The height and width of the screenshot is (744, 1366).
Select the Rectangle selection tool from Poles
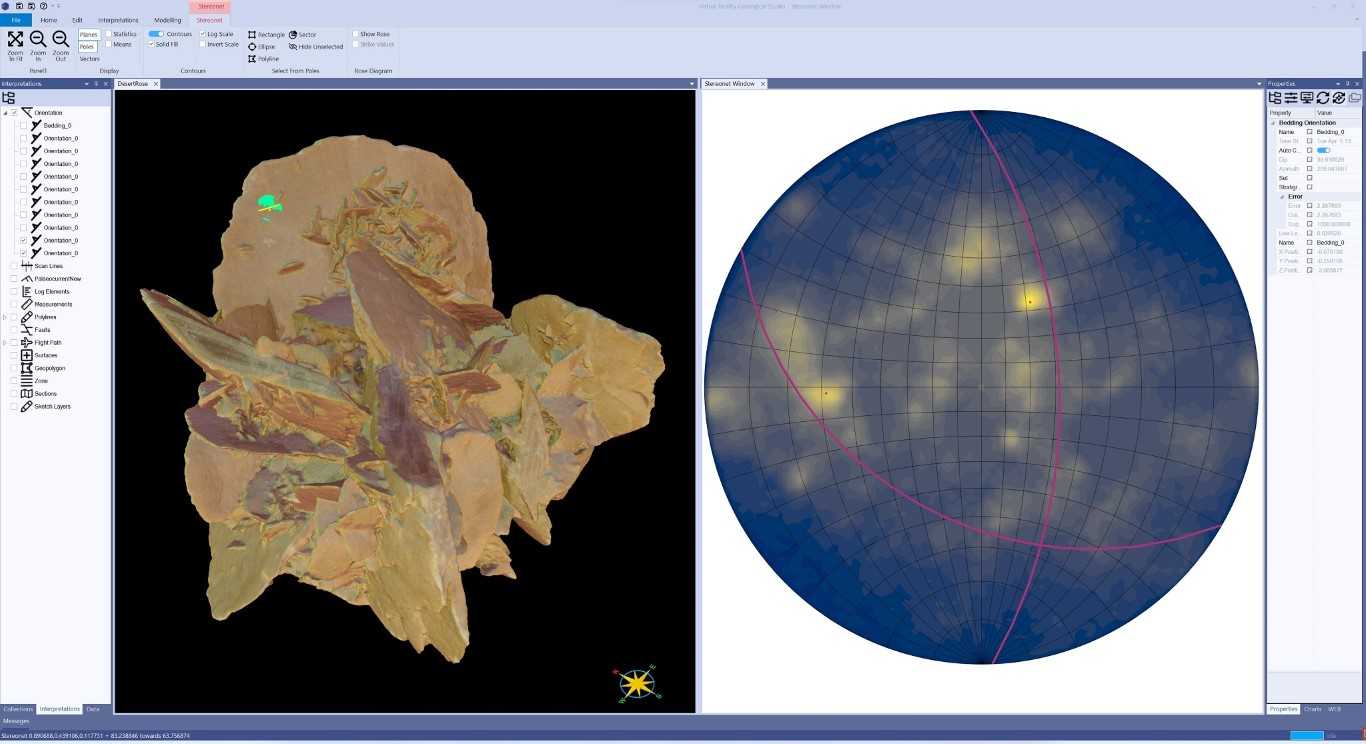click(x=268, y=34)
